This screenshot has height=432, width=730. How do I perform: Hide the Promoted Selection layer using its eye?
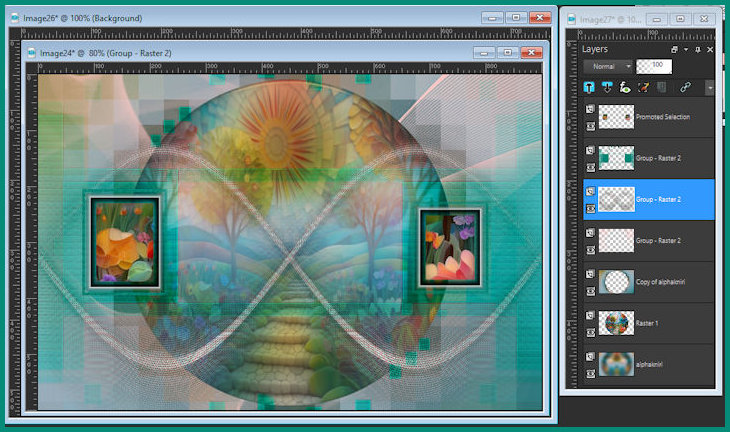click(590, 125)
